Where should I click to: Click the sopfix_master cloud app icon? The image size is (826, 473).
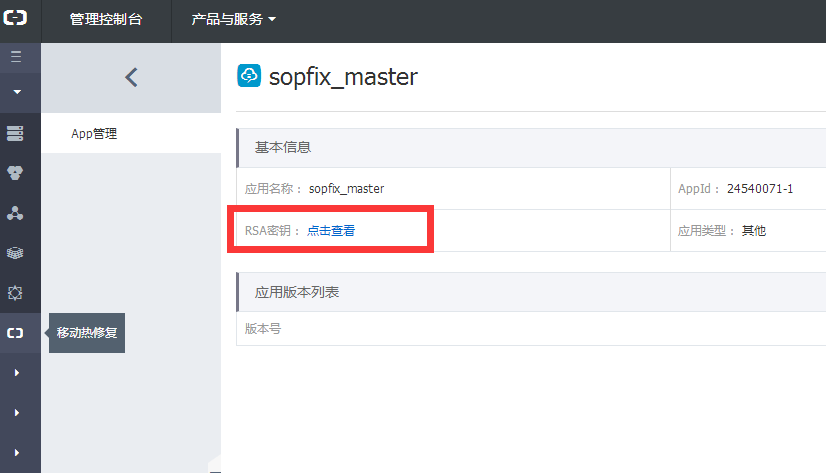tap(249, 75)
